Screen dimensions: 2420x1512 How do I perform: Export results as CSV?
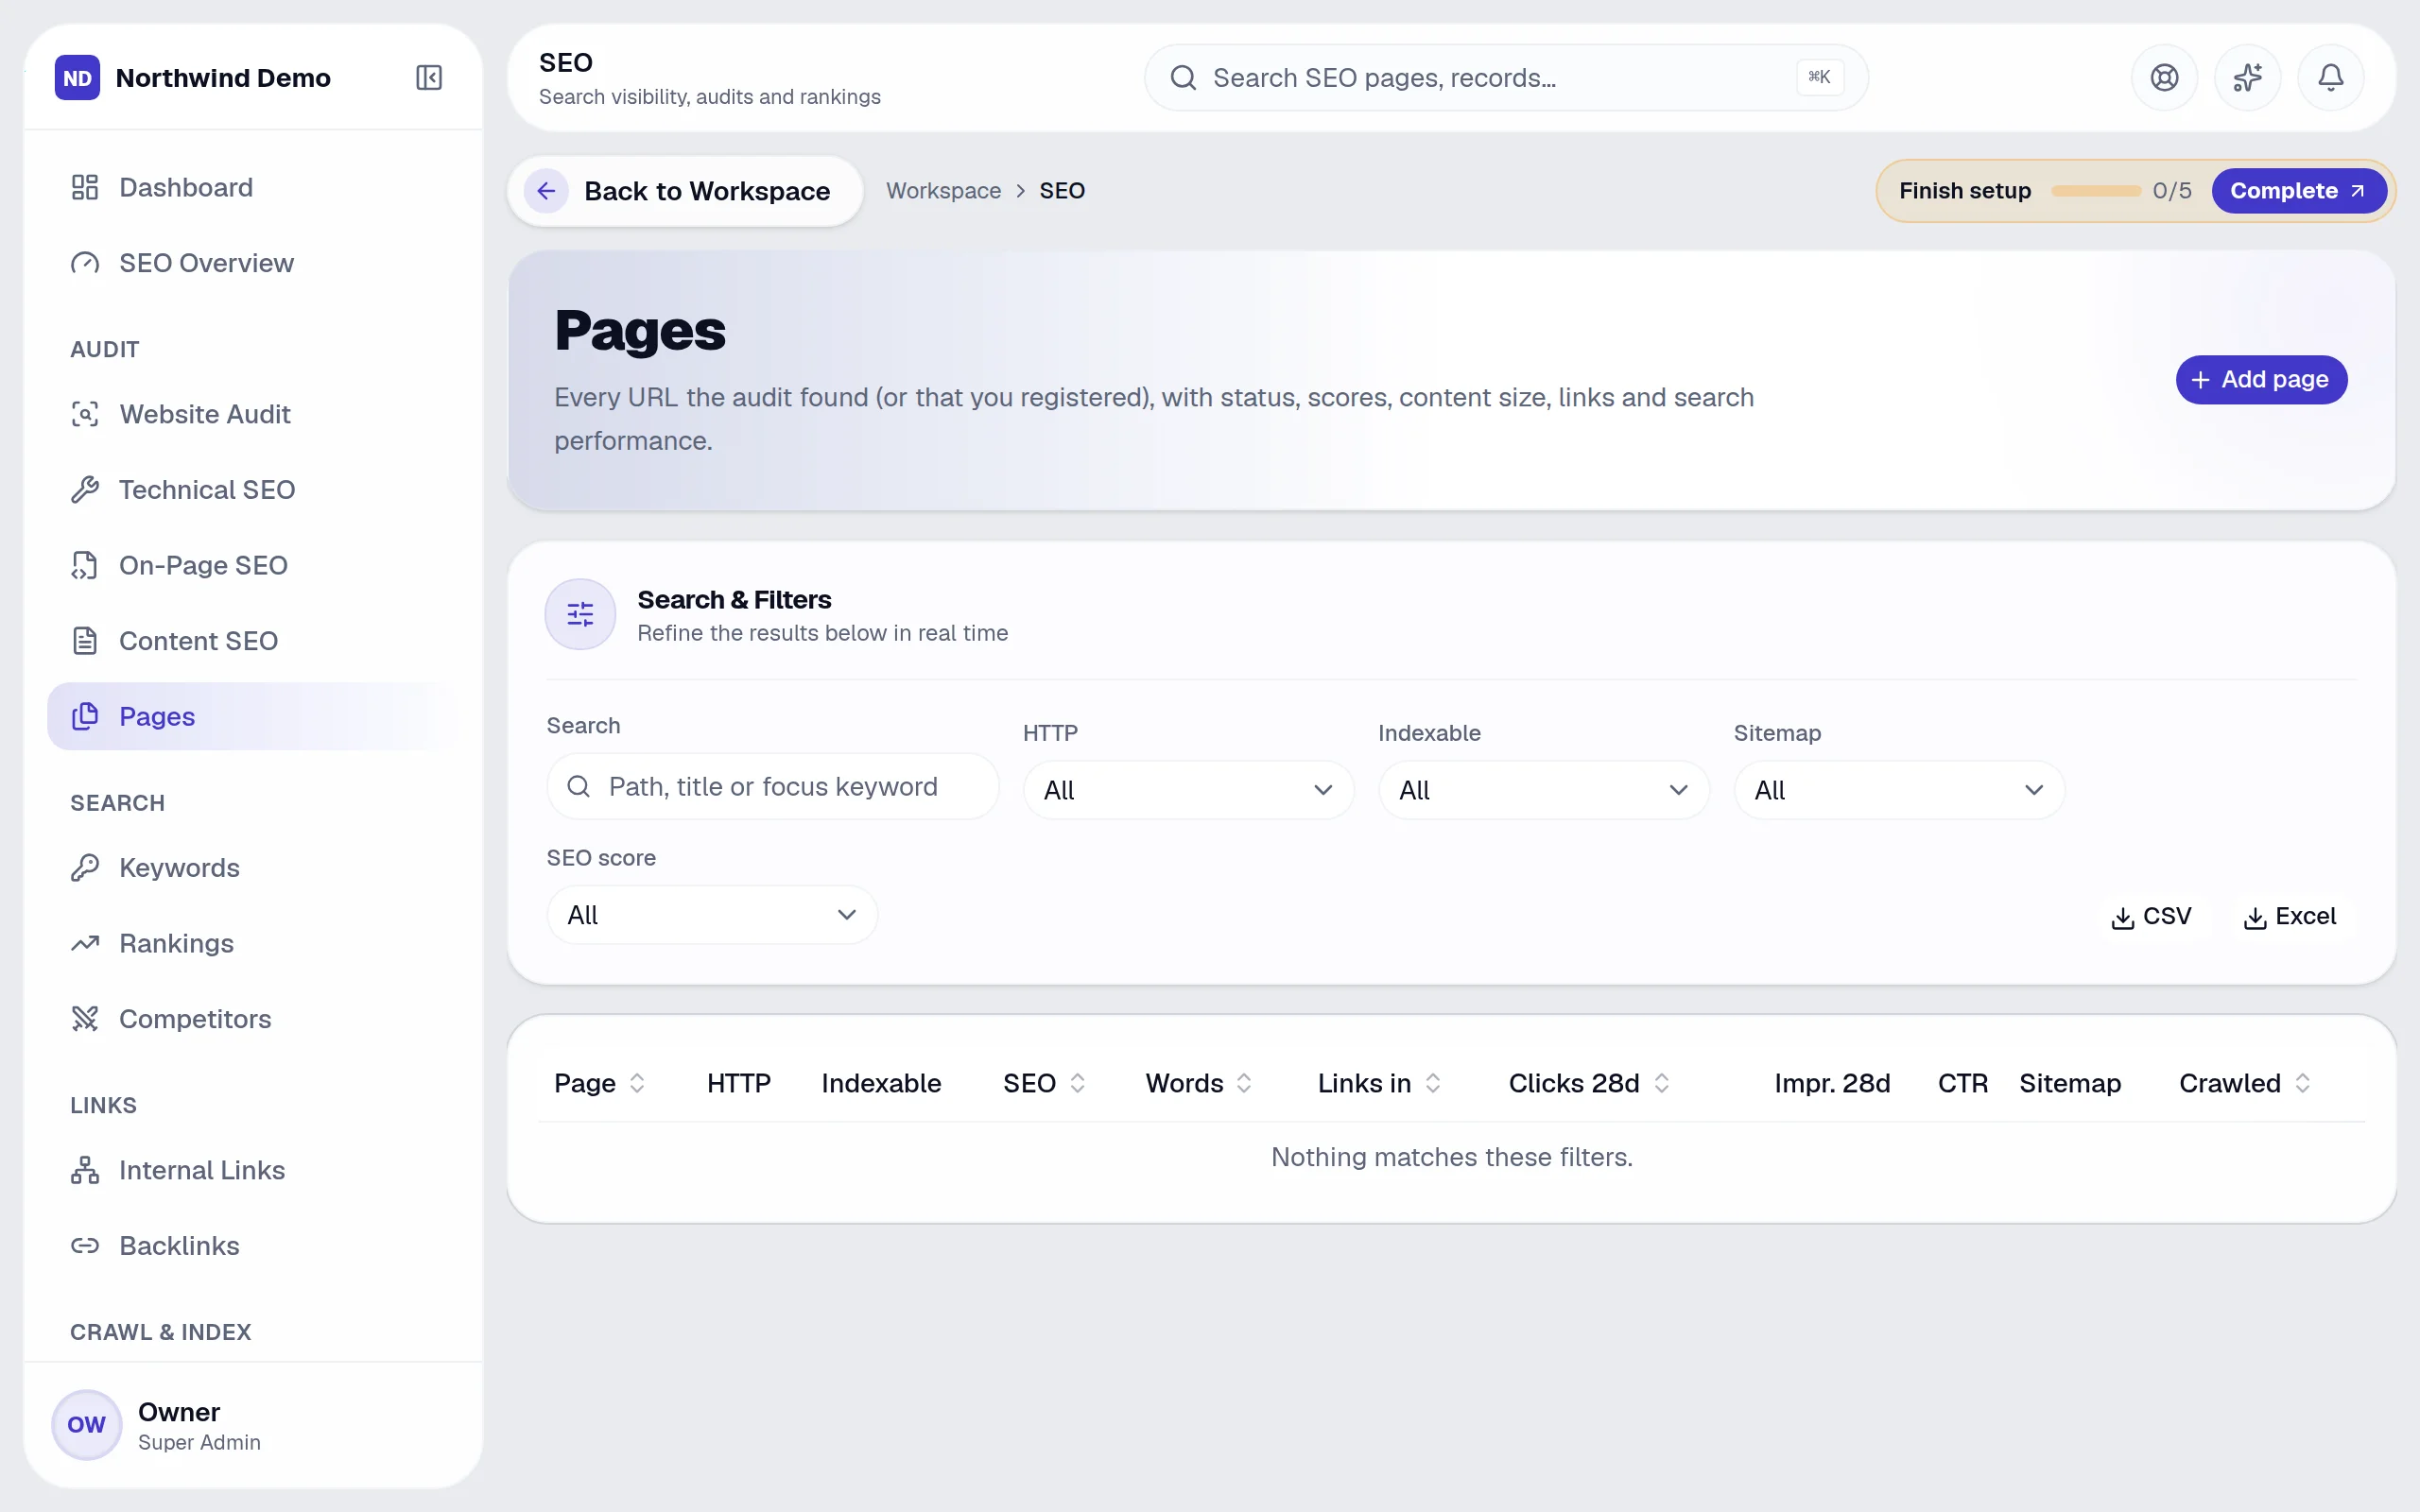2150,916
